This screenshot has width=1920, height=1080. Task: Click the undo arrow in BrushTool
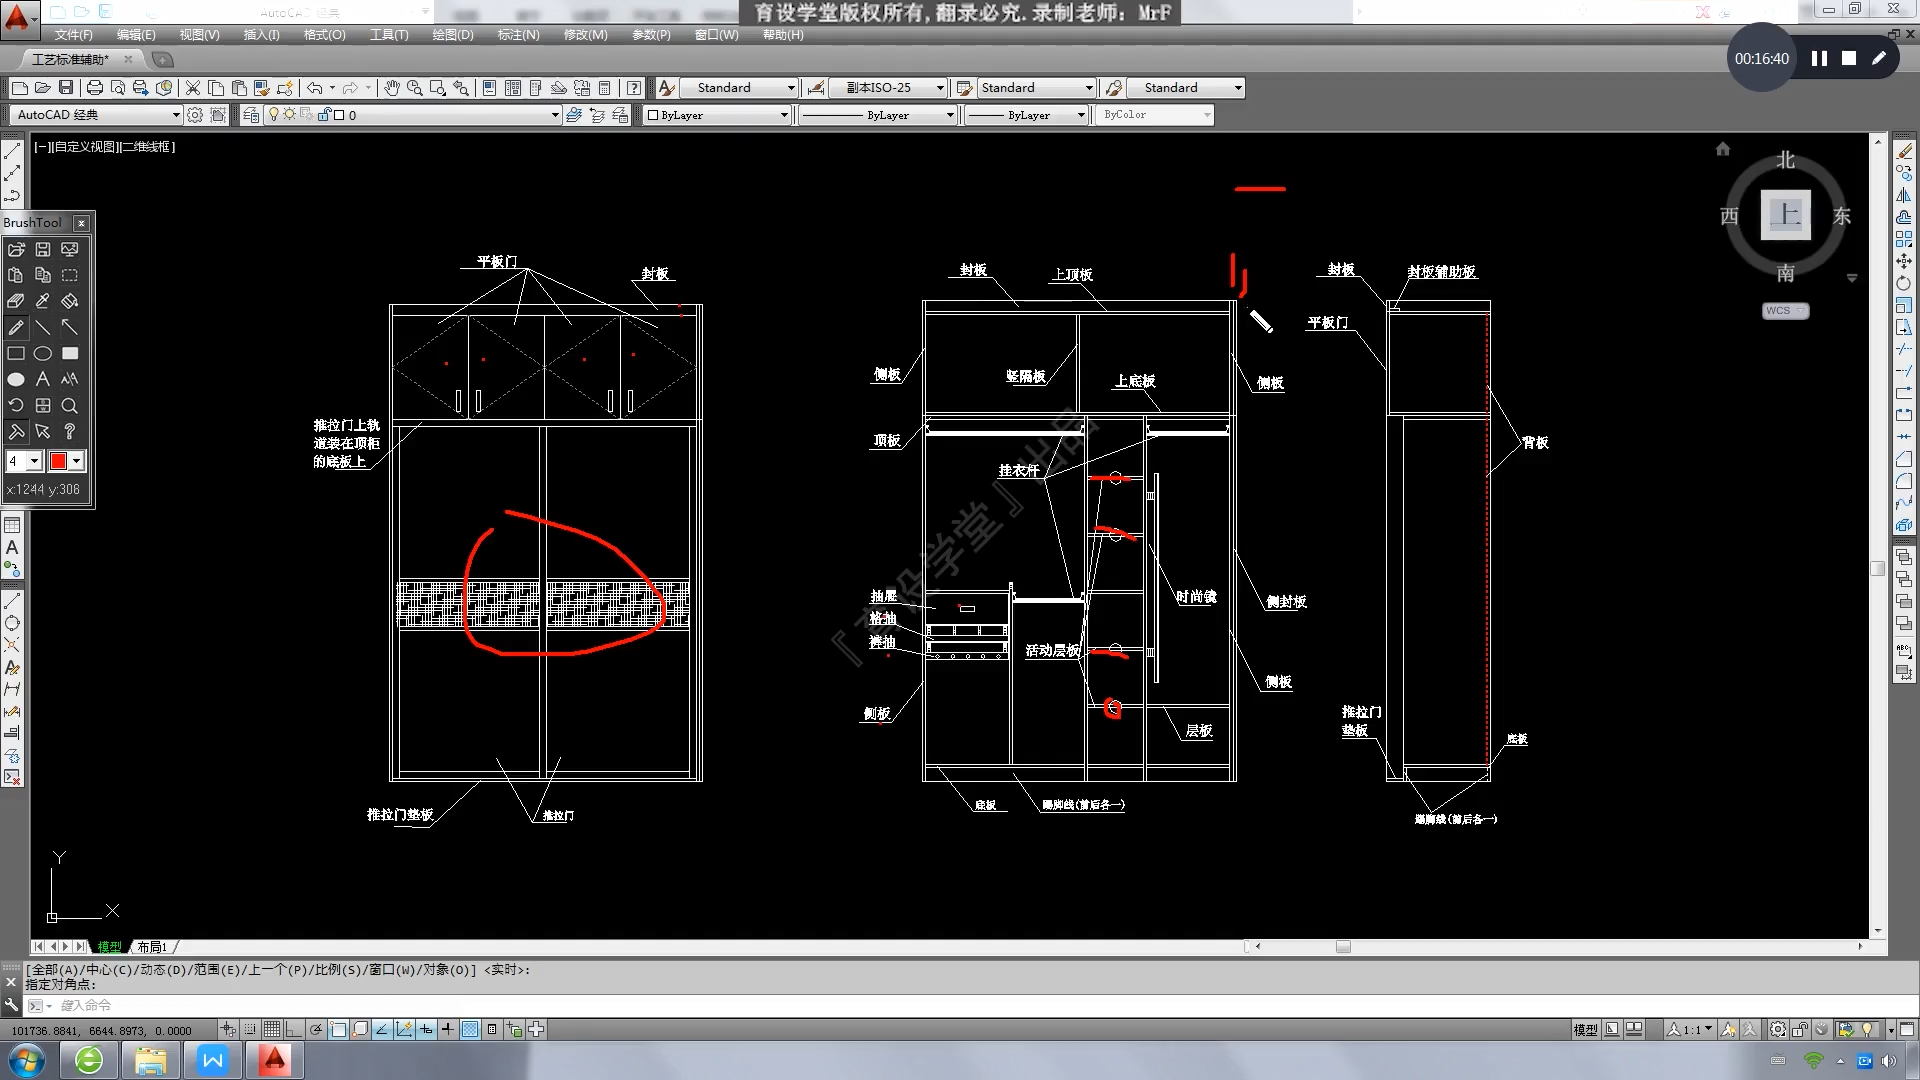pos(16,405)
